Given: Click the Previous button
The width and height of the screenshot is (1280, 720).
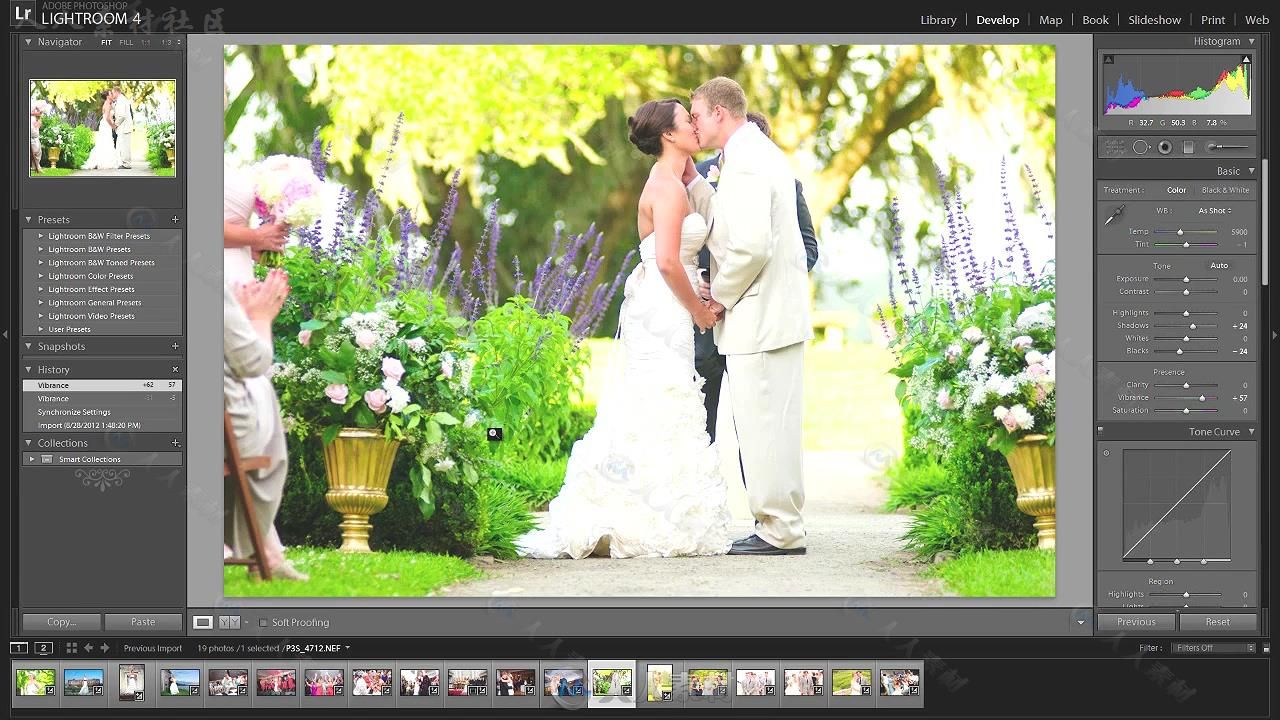Looking at the screenshot, I should 1136,622.
